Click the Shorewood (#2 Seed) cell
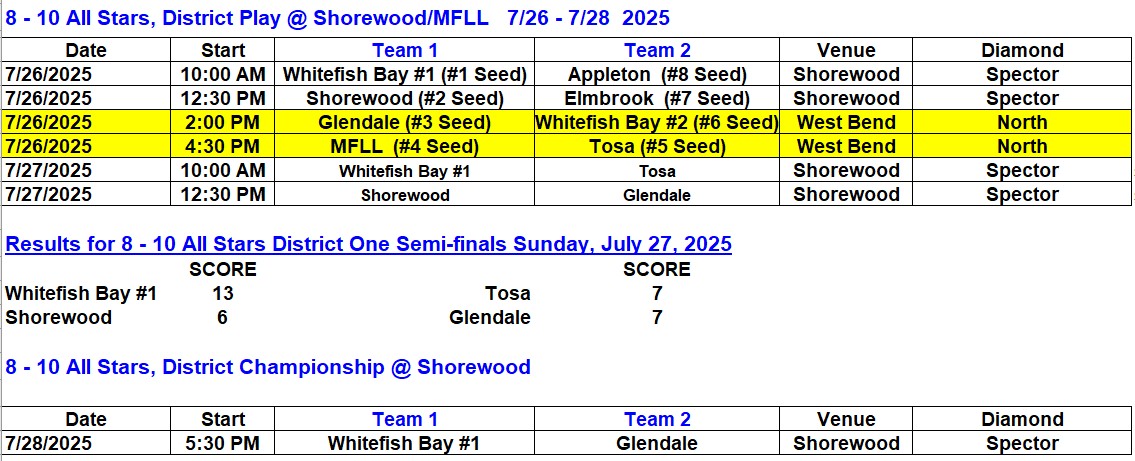1135x461 pixels. pyautogui.click(x=405, y=98)
